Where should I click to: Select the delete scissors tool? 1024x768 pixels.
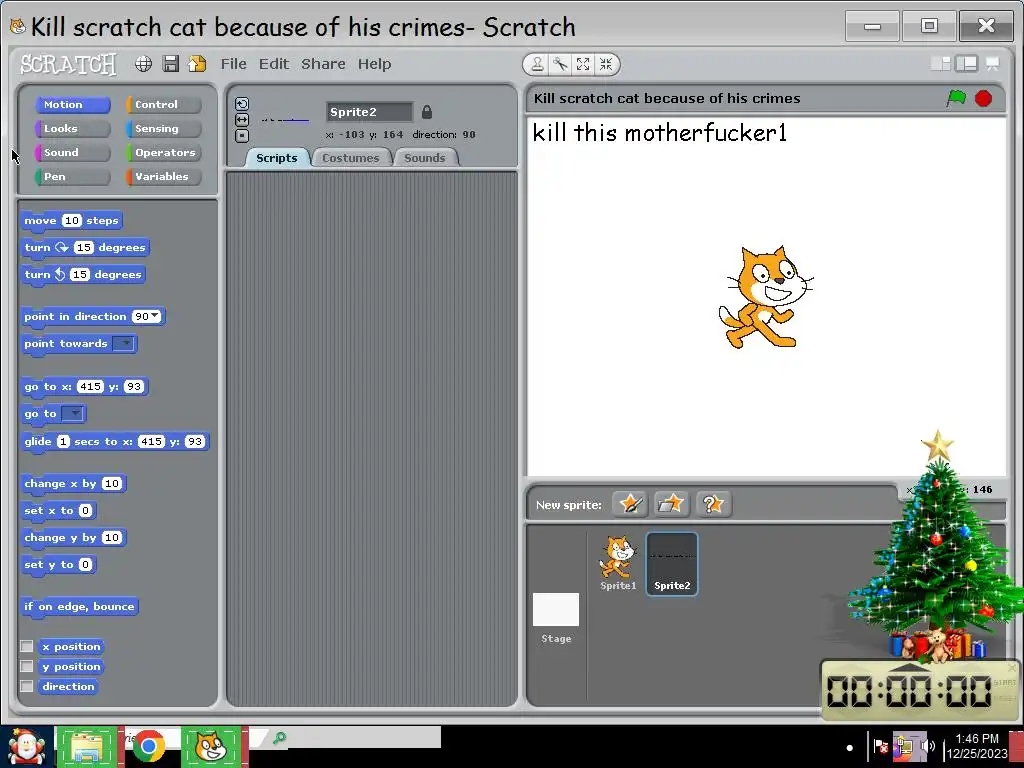click(560, 64)
